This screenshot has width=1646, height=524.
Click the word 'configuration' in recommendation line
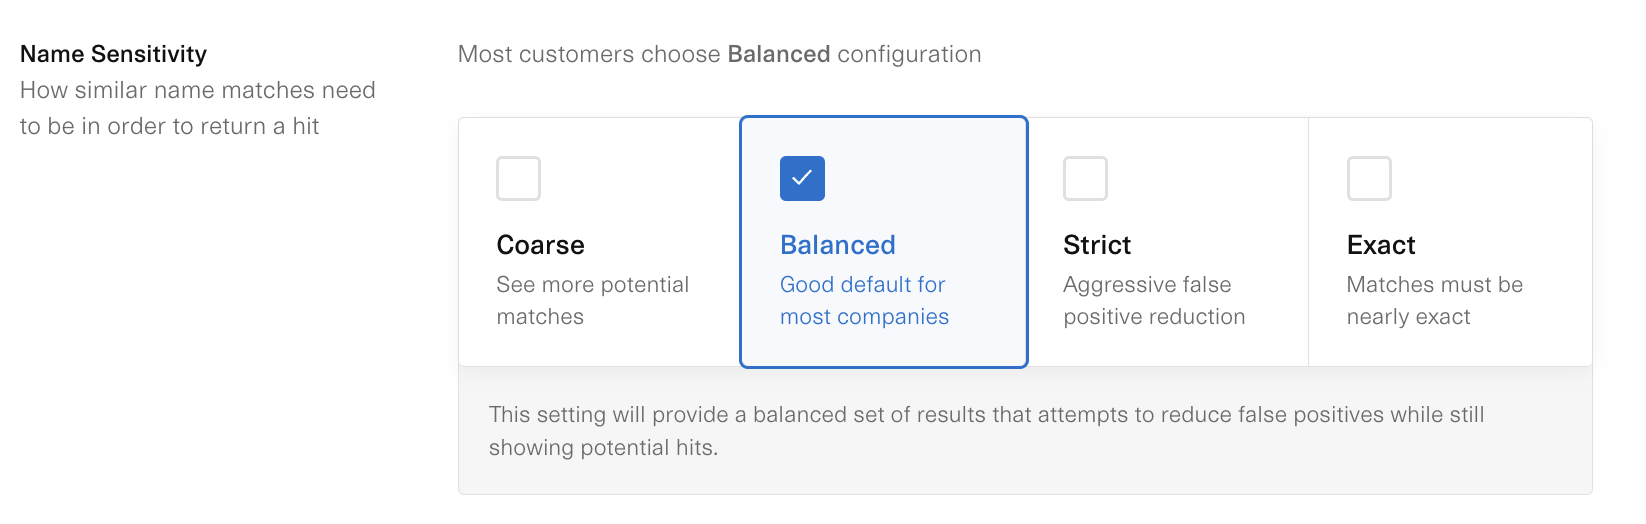click(x=909, y=54)
